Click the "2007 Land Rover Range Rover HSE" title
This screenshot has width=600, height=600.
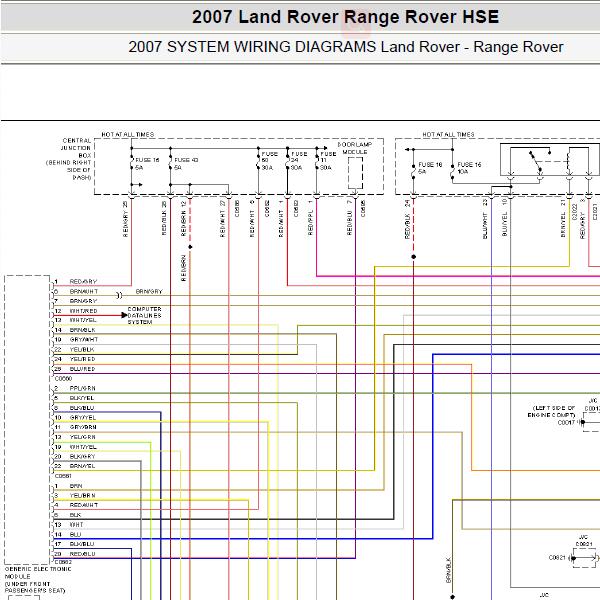click(x=345, y=17)
